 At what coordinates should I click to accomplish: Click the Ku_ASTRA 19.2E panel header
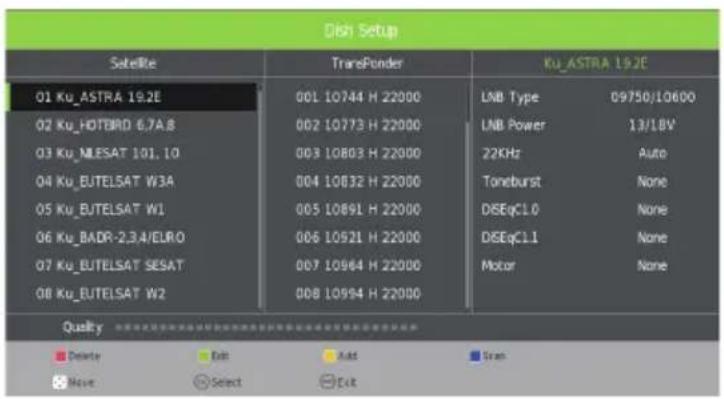pos(596,63)
